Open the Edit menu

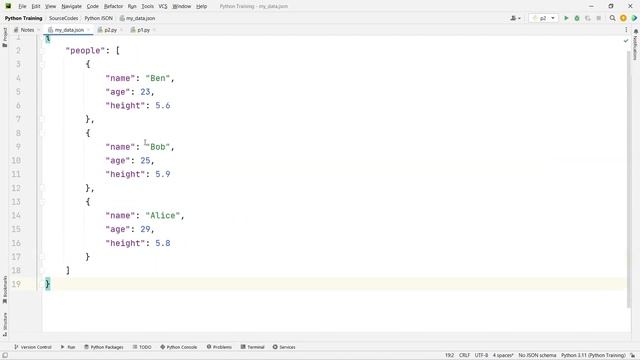(36, 6)
